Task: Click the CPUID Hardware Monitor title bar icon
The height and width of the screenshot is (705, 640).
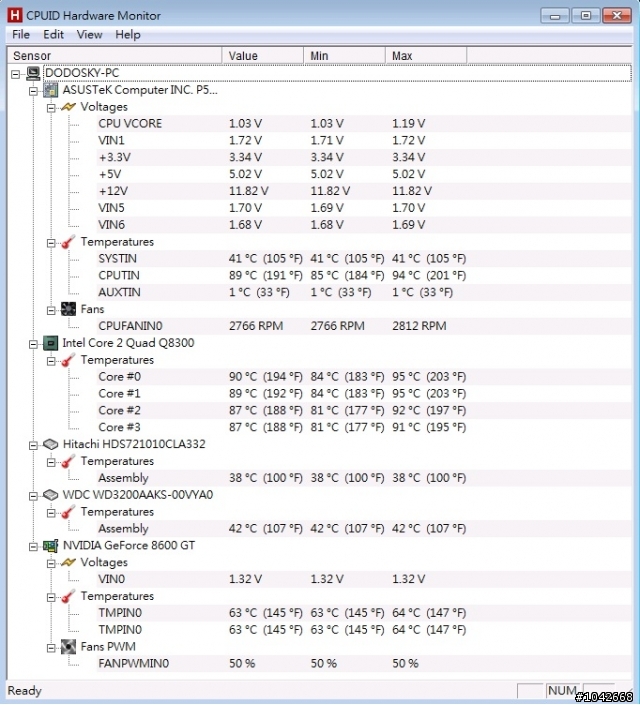Action: click(15, 15)
